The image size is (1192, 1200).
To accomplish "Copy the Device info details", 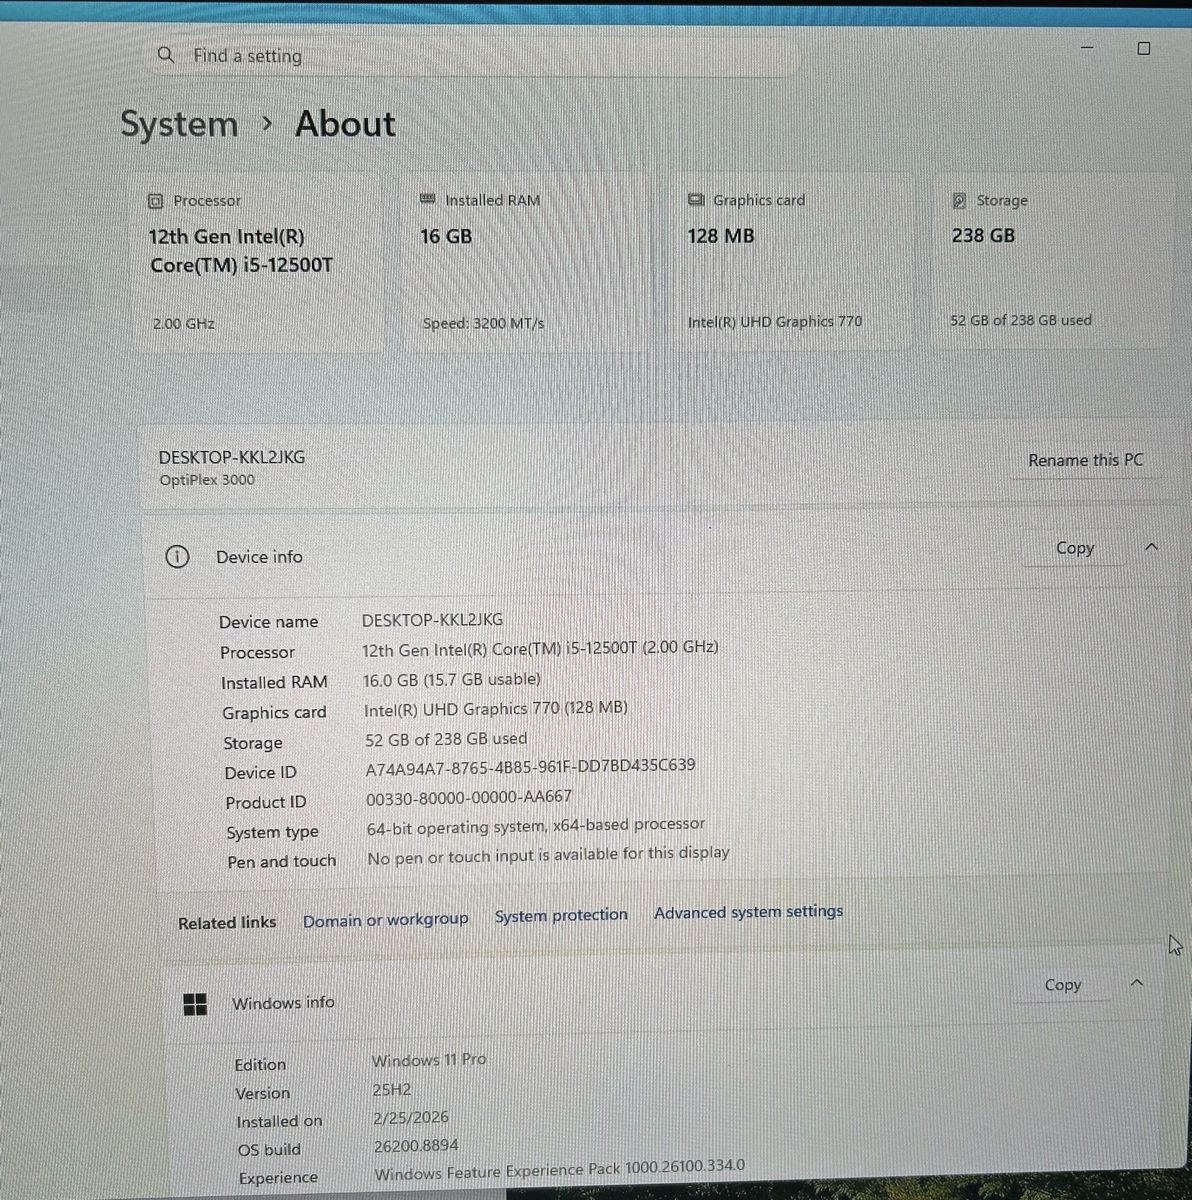I will point(1075,548).
